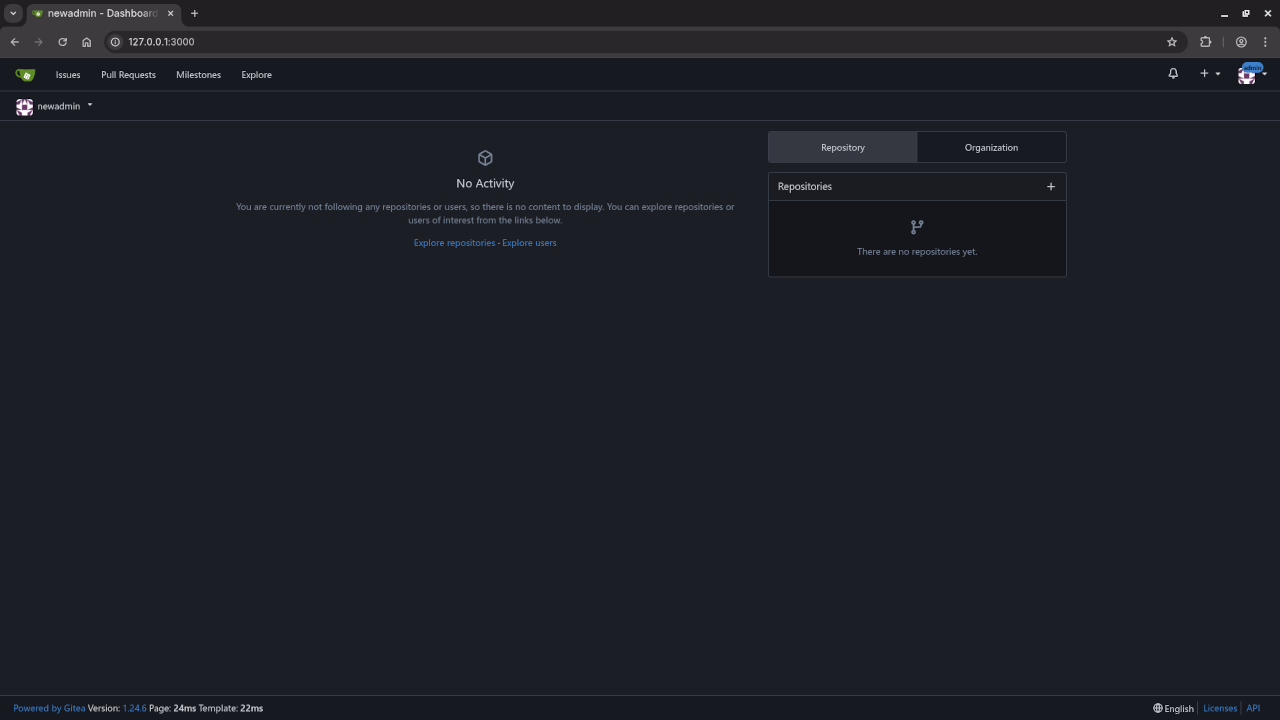Add a new repository with plus icon

pyautogui.click(x=1050, y=187)
